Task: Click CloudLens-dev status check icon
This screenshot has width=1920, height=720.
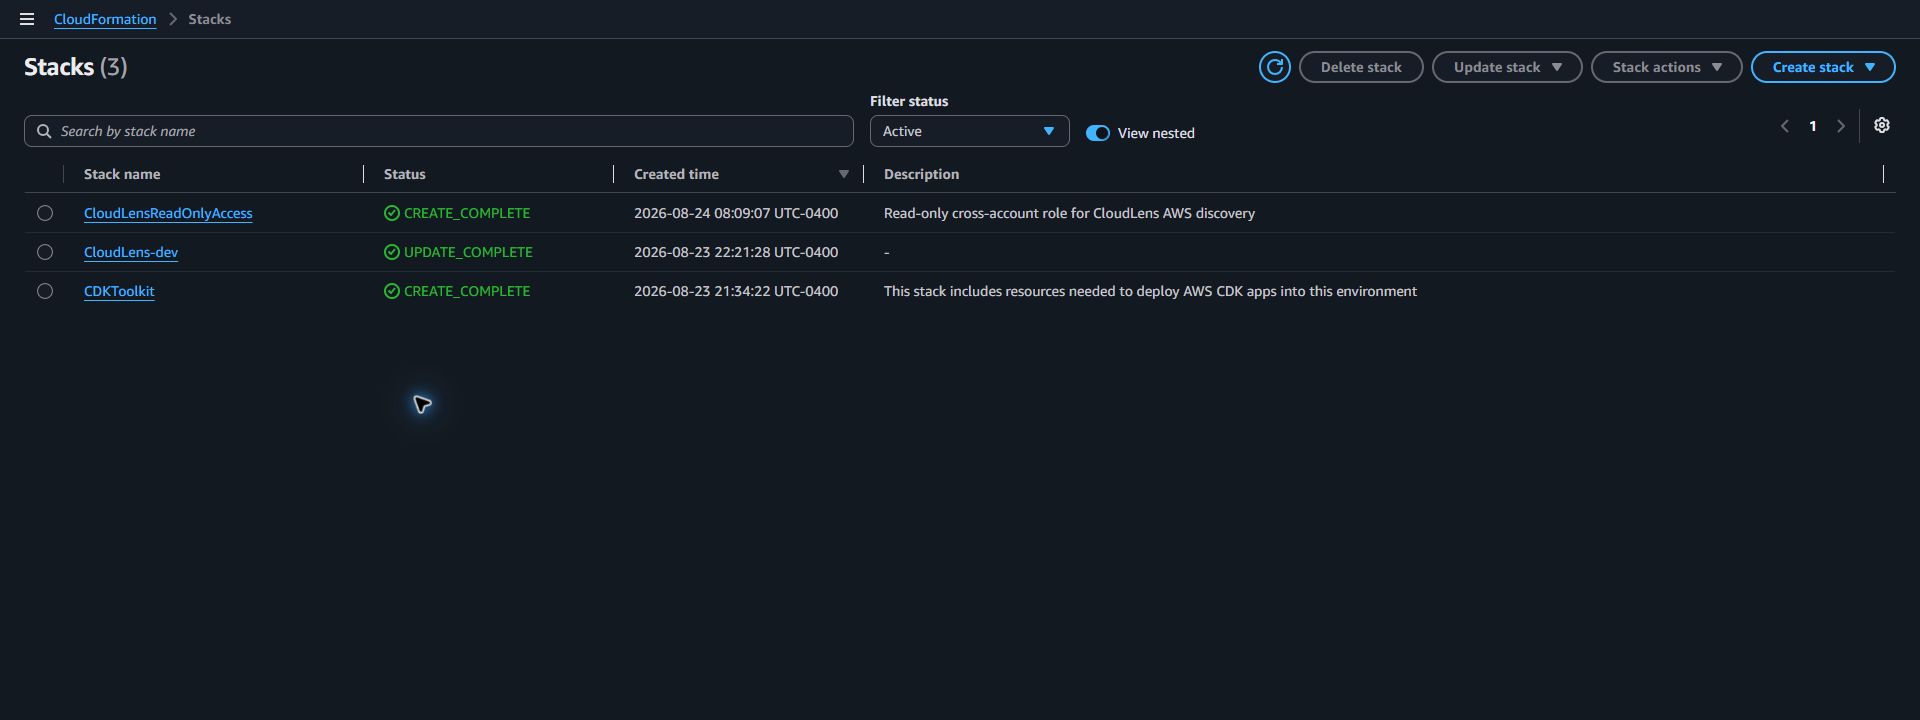Action: (x=392, y=252)
